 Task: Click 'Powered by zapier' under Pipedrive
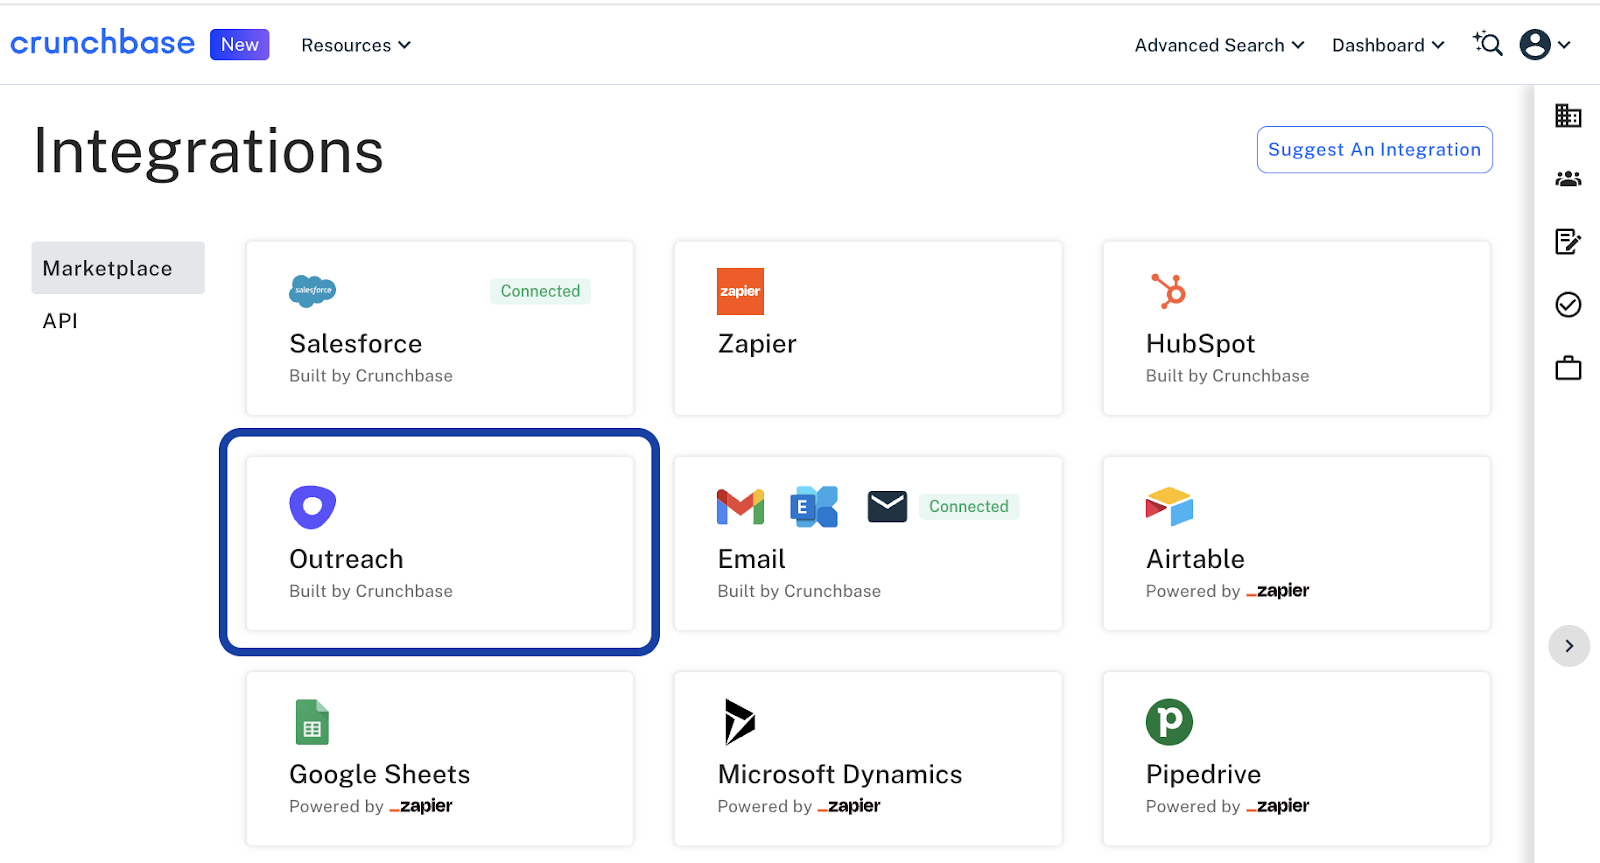coord(1227,806)
